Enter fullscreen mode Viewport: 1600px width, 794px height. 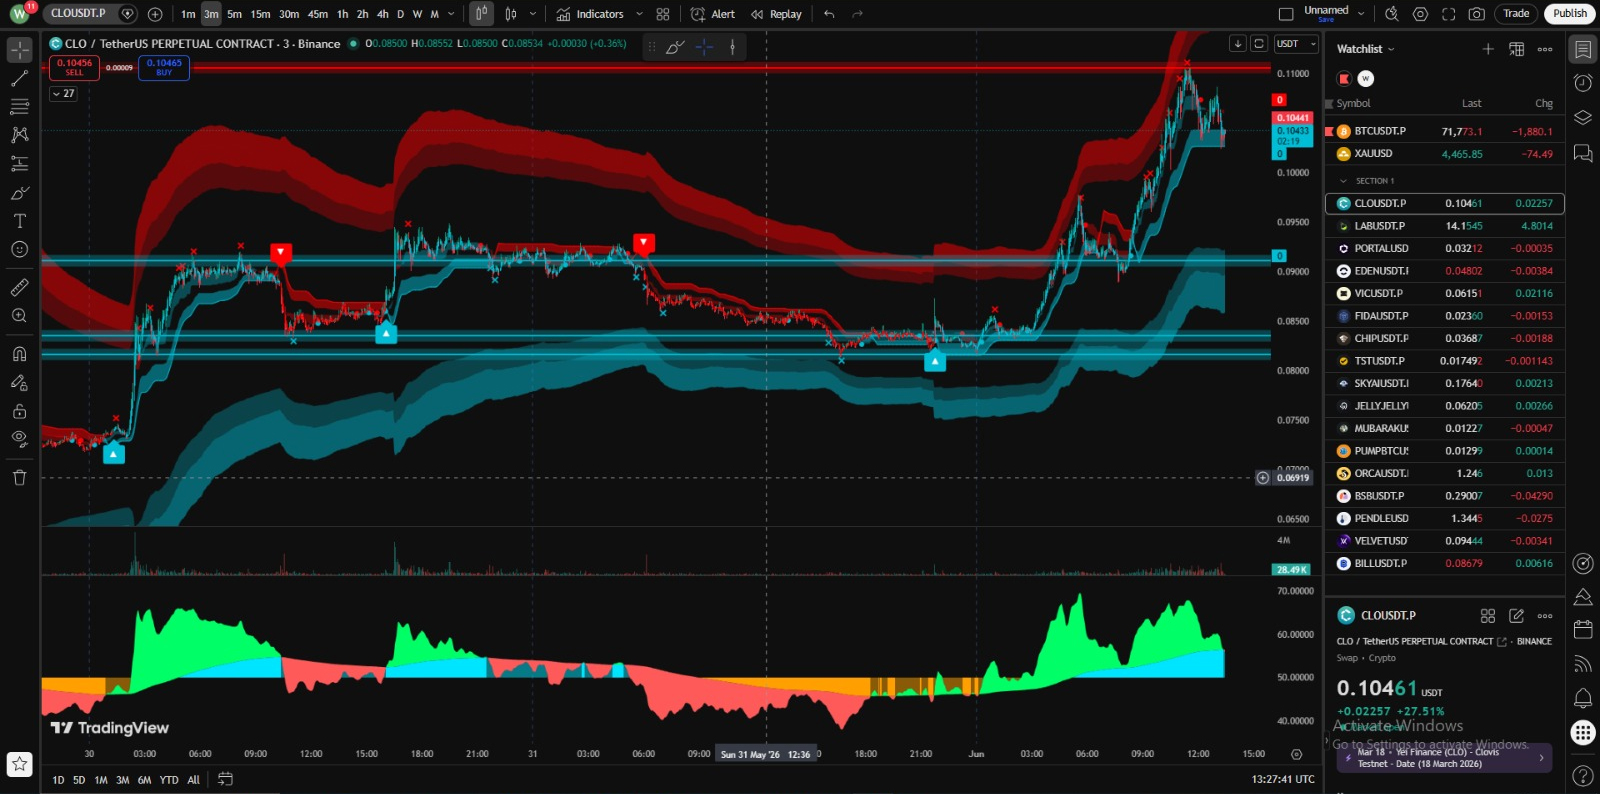point(1448,14)
